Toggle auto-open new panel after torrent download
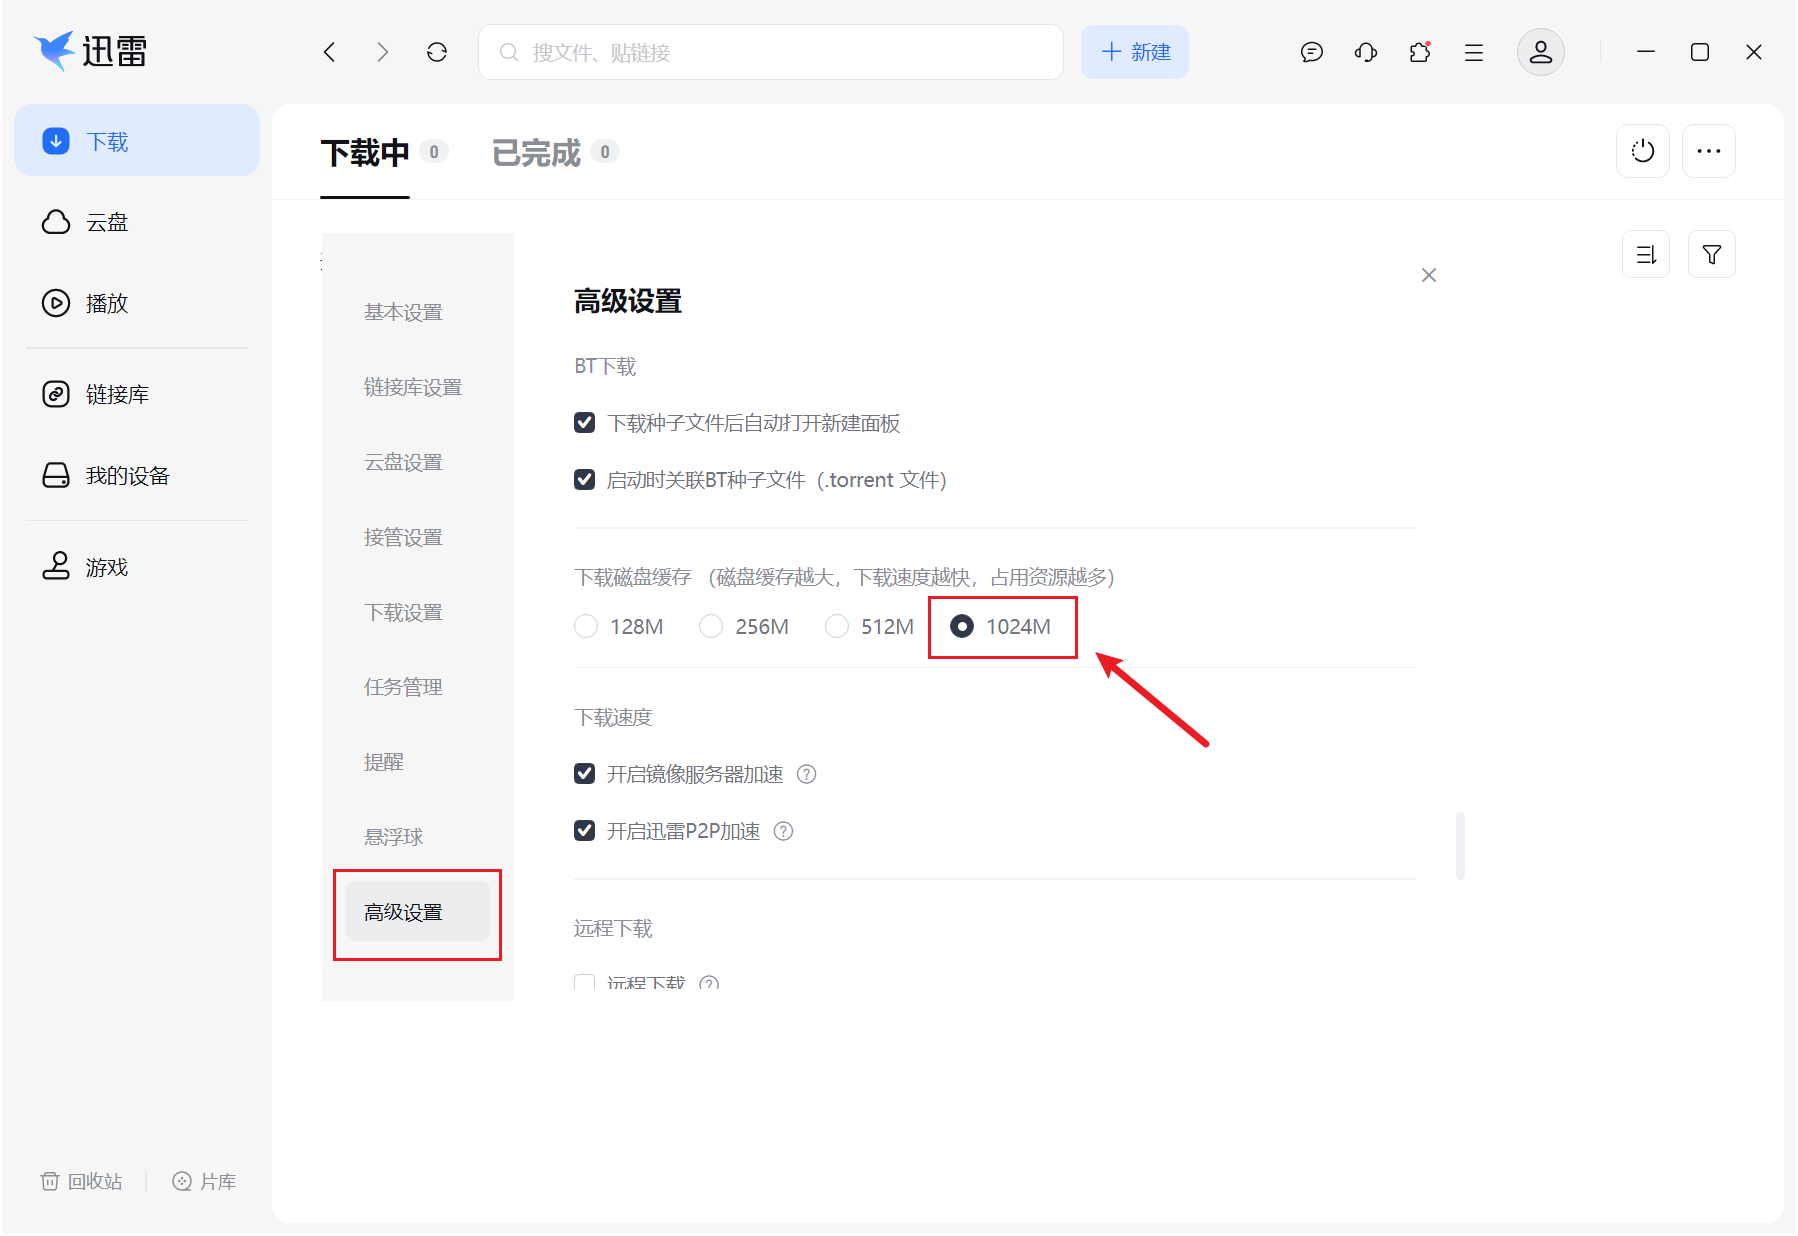 (x=585, y=423)
